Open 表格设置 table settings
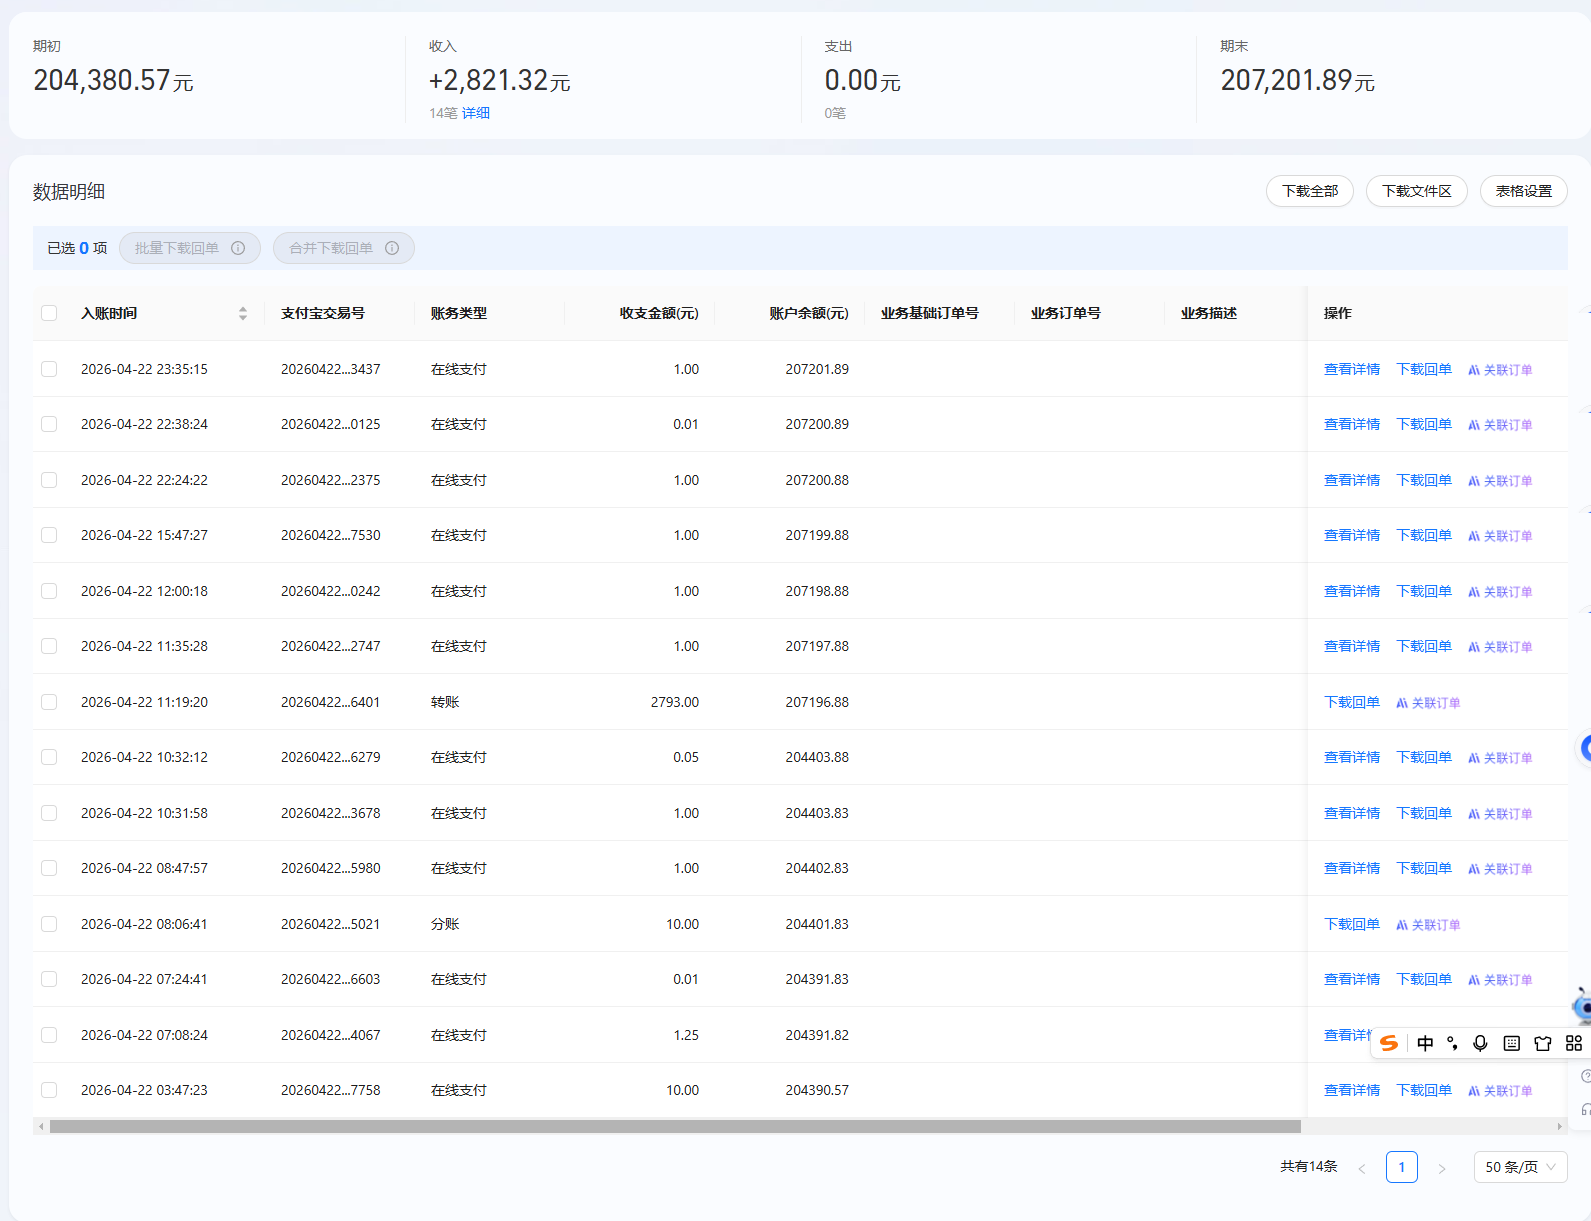 point(1523,191)
